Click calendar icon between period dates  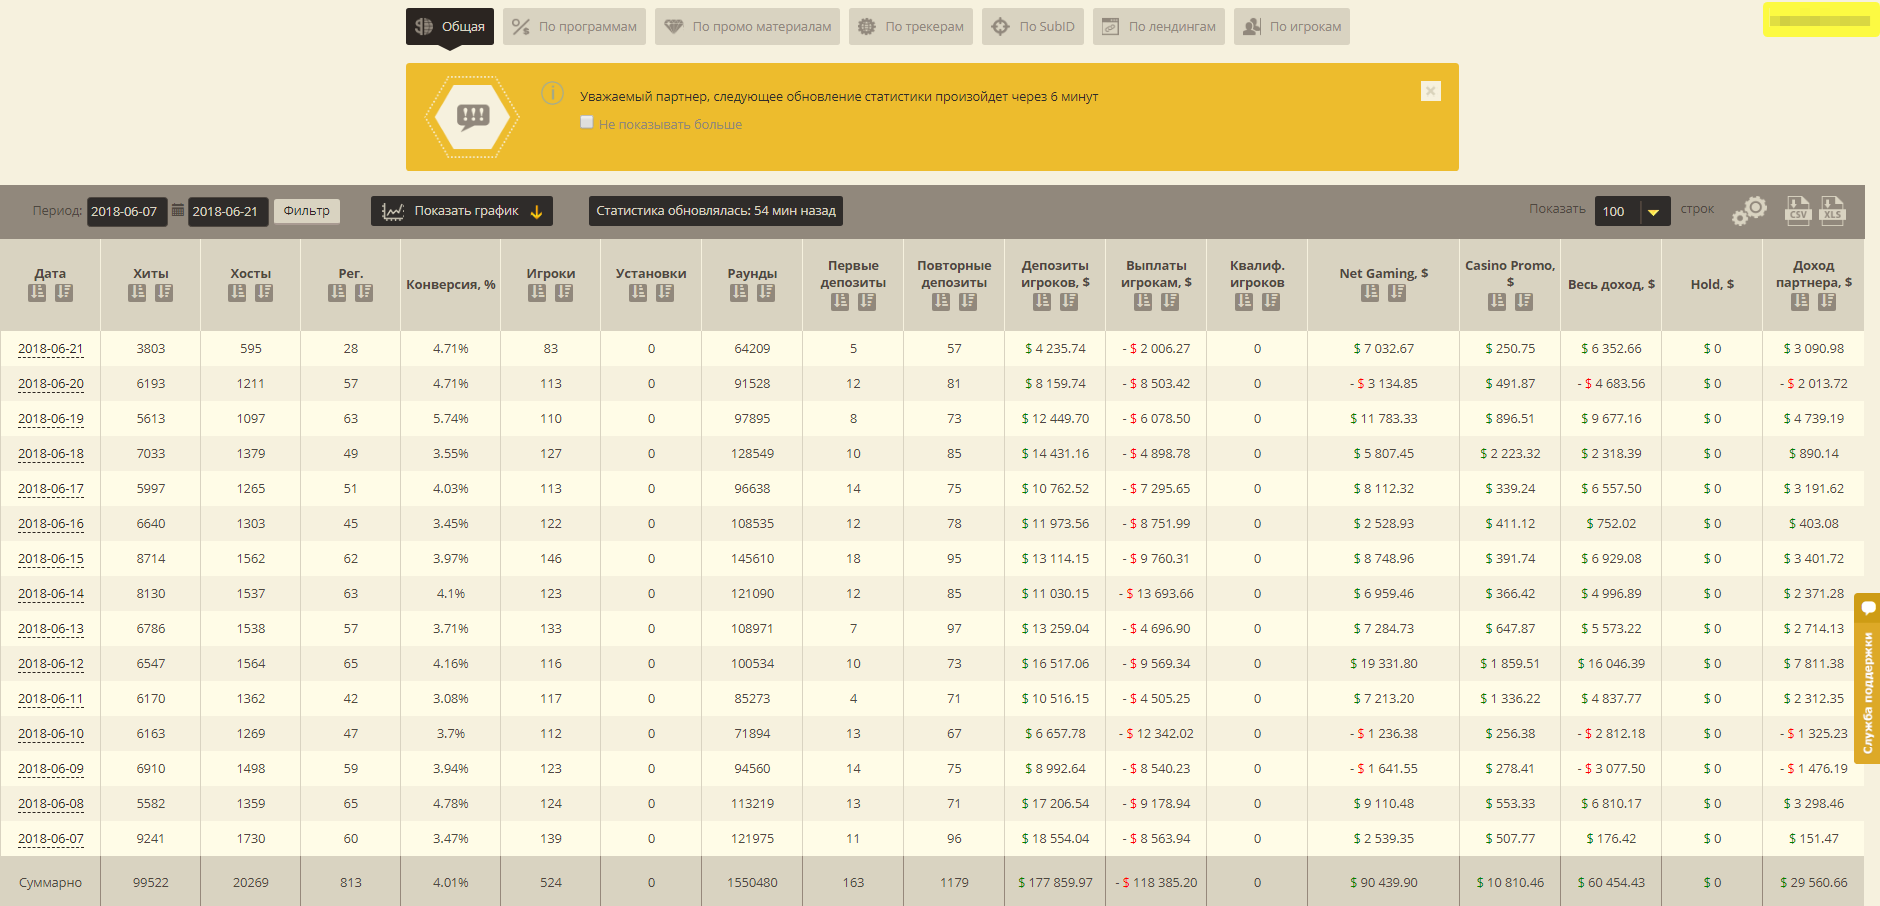click(178, 211)
